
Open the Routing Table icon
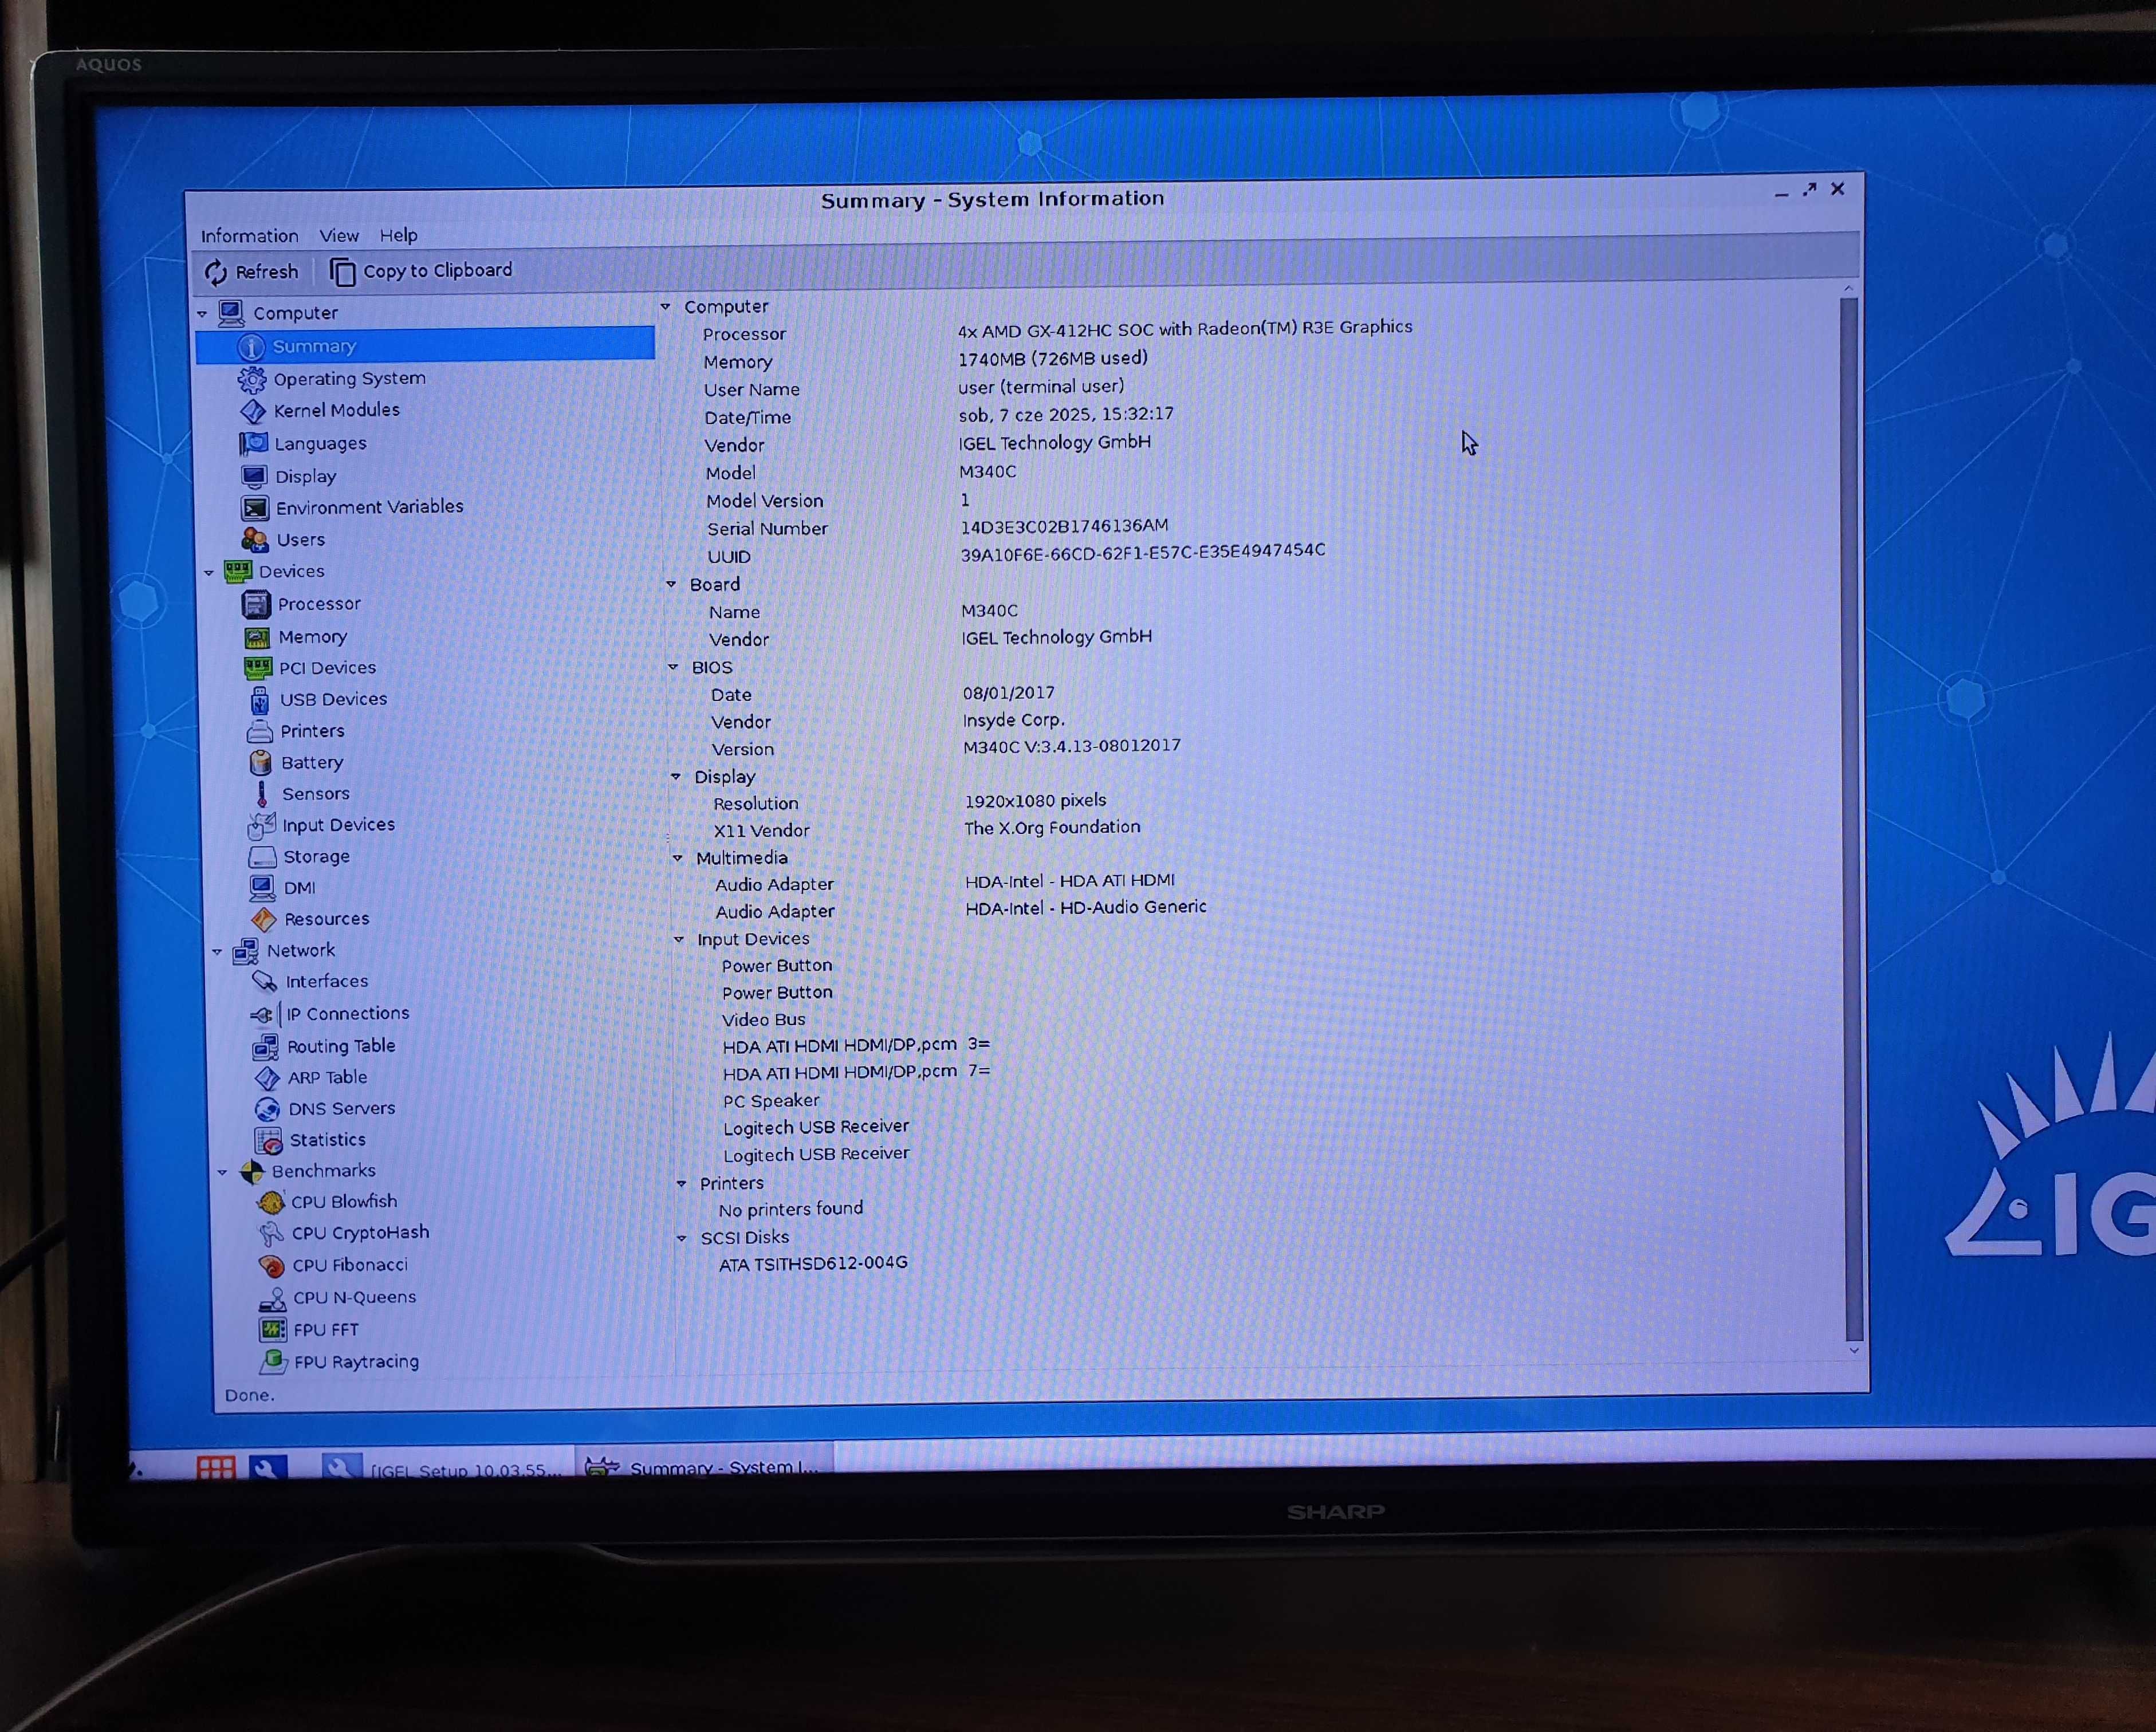(266, 1046)
